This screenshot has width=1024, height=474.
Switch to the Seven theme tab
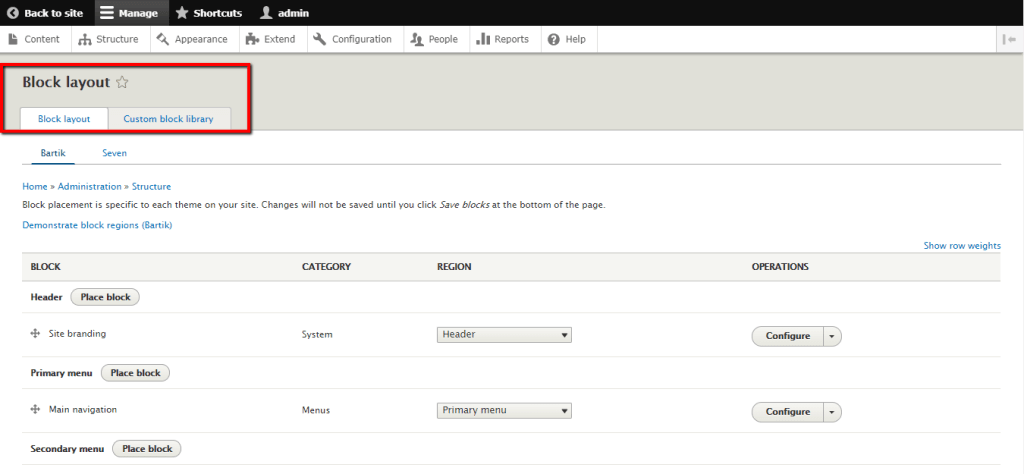pyautogui.click(x=114, y=153)
